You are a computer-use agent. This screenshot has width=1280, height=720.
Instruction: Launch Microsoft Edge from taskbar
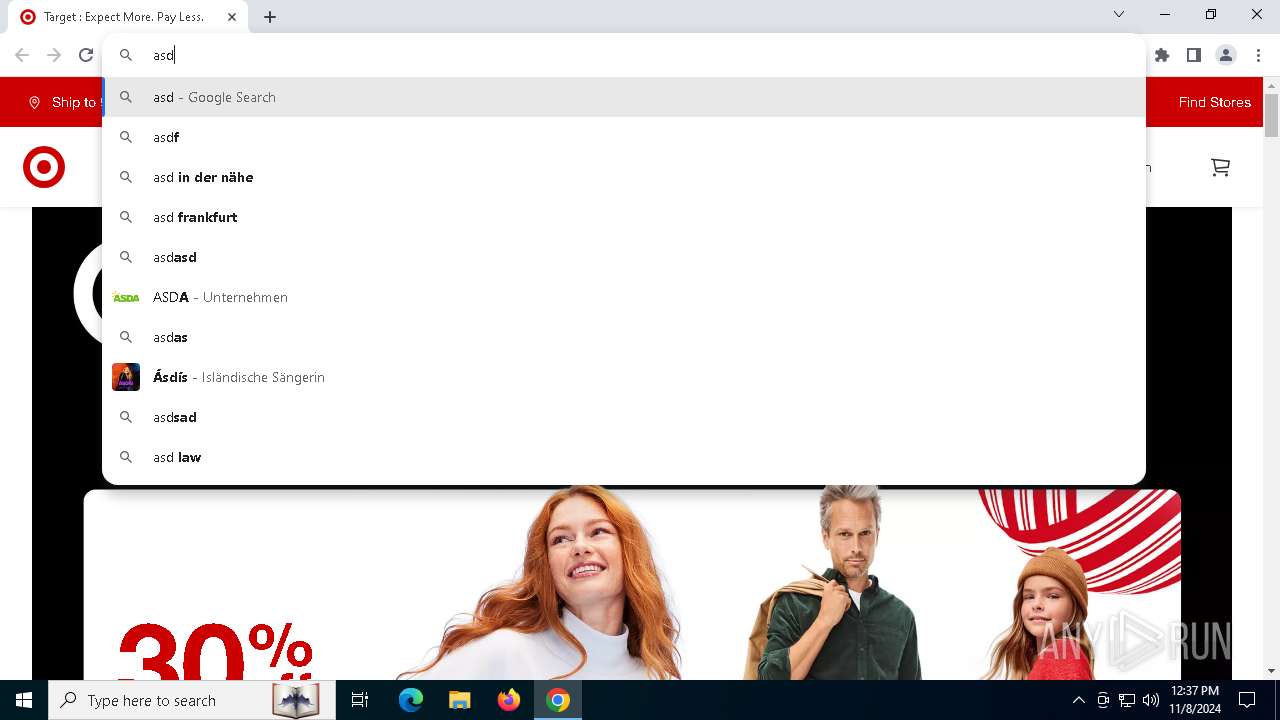(411, 700)
